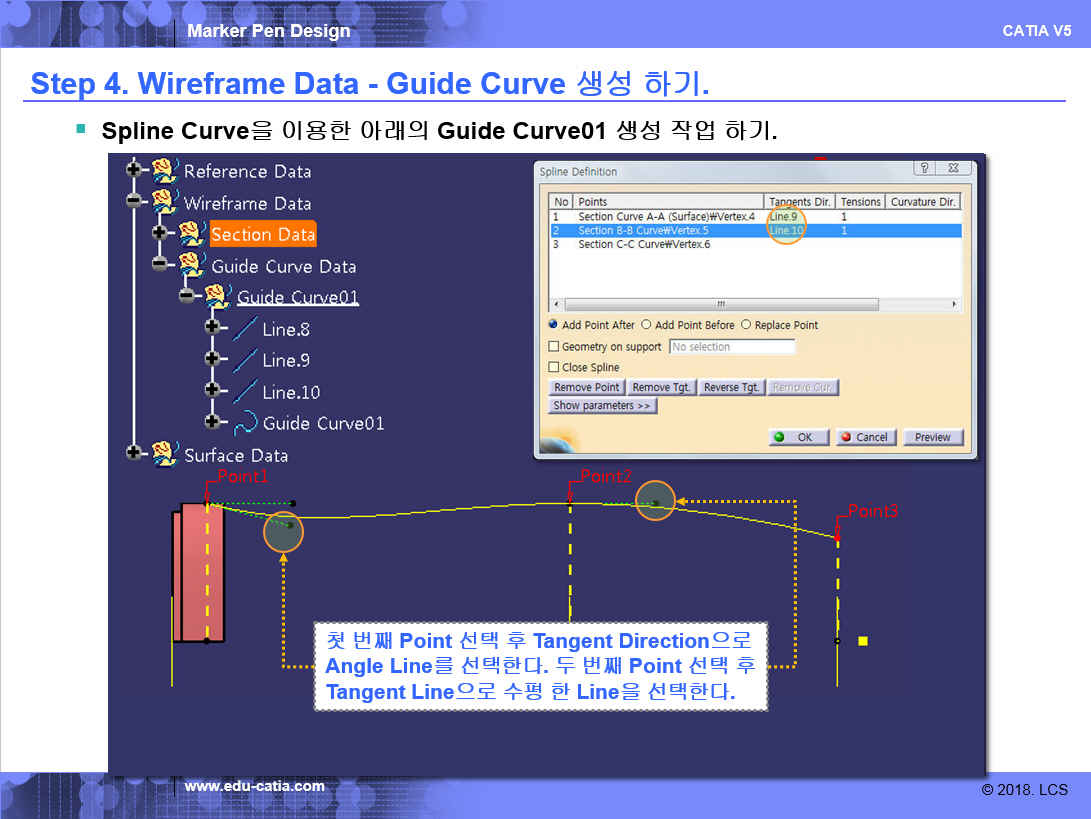This screenshot has width=1091, height=819.
Task: Select the Line.8 line icon in tree
Action: click(245, 329)
